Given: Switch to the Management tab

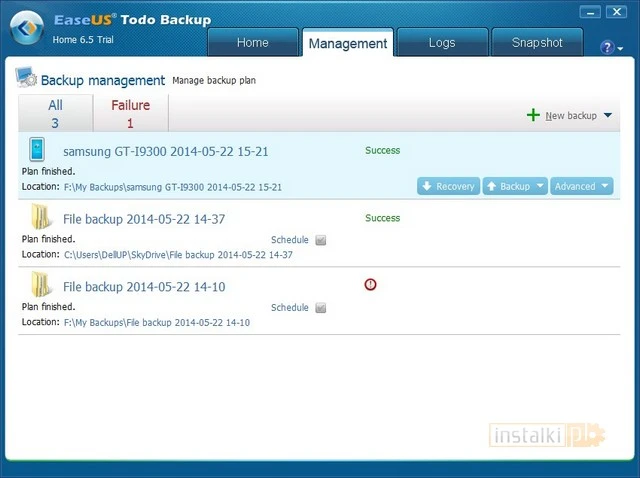Looking at the screenshot, I should (x=348, y=43).
